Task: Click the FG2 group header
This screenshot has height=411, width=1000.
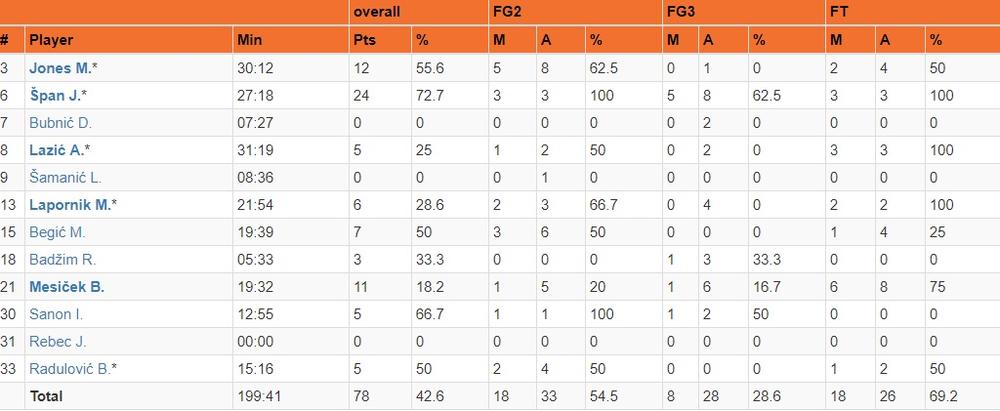Action: point(507,13)
